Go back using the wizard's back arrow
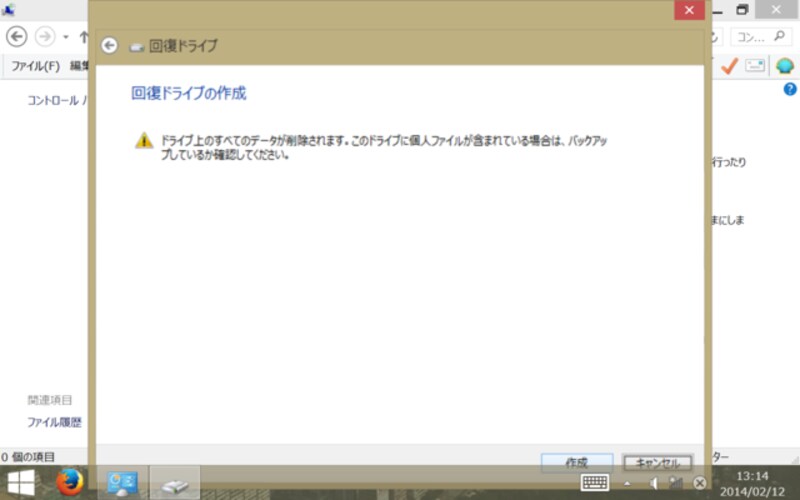800x500 pixels. tap(109, 45)
